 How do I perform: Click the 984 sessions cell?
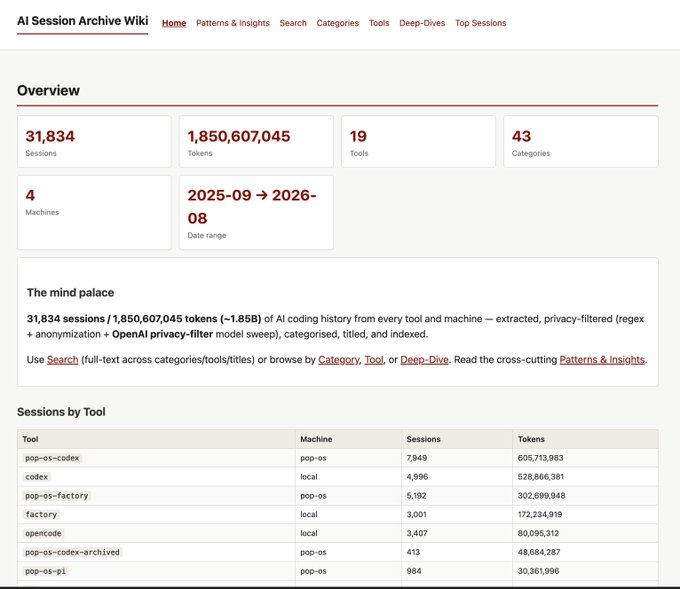pyautogui.click(x=457, y=571)
